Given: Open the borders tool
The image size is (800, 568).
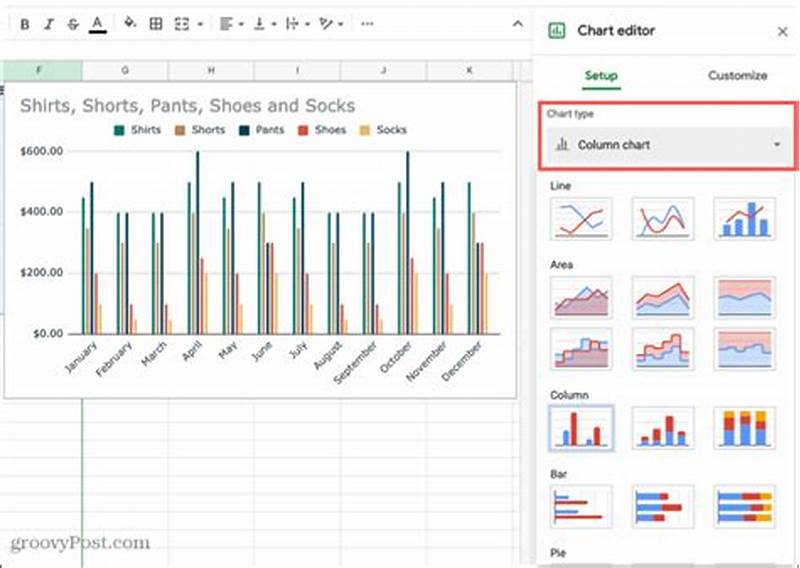Looking at the screenshot, I should click(x=156, y=23).
